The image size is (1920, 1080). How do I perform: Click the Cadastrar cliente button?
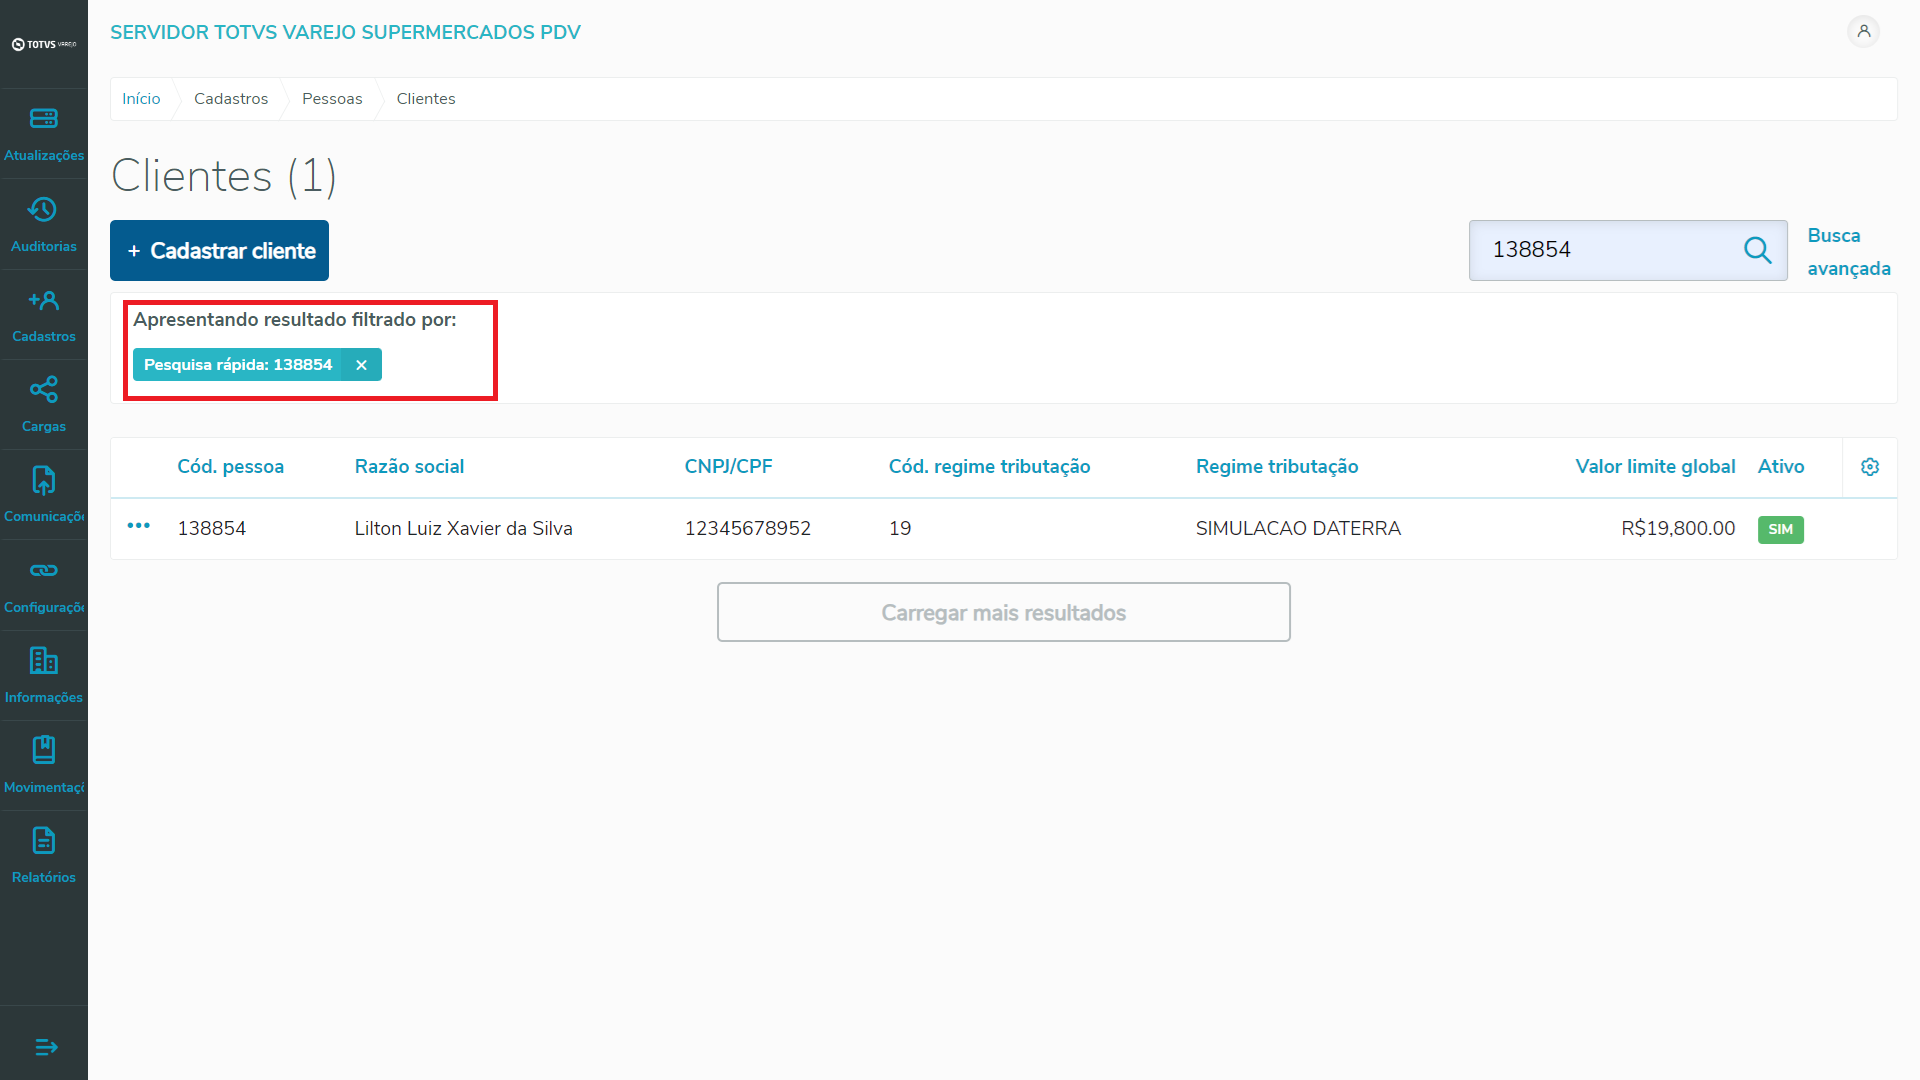(219, 251)
